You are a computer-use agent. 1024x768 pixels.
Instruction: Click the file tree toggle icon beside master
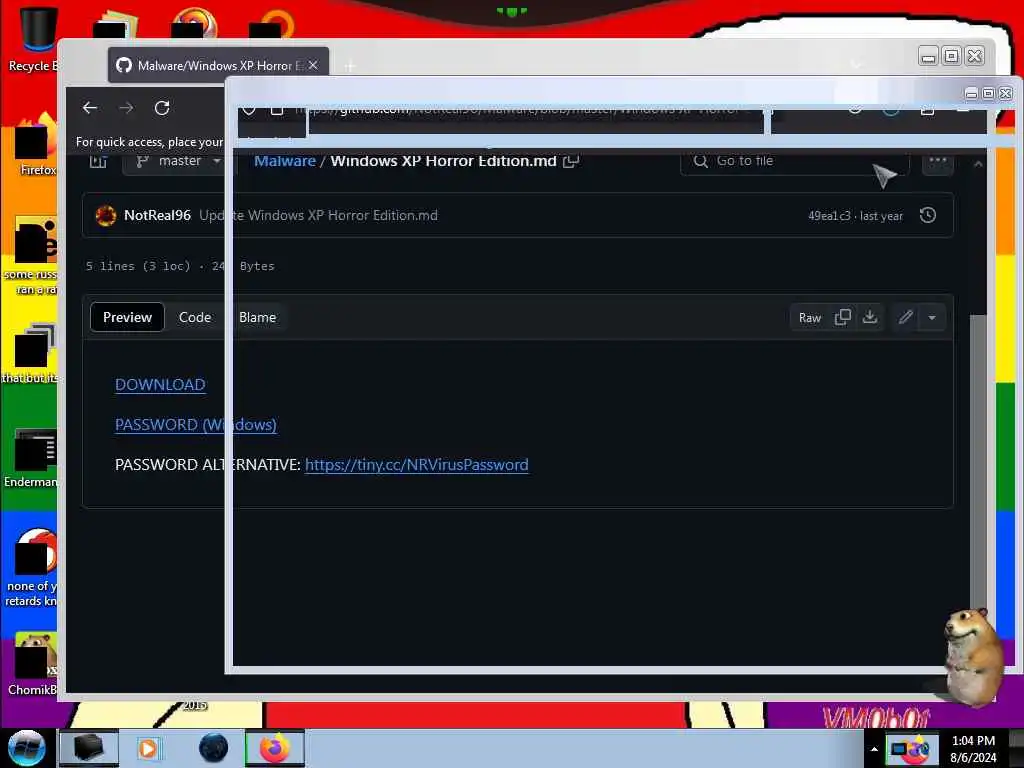point(98,161)
